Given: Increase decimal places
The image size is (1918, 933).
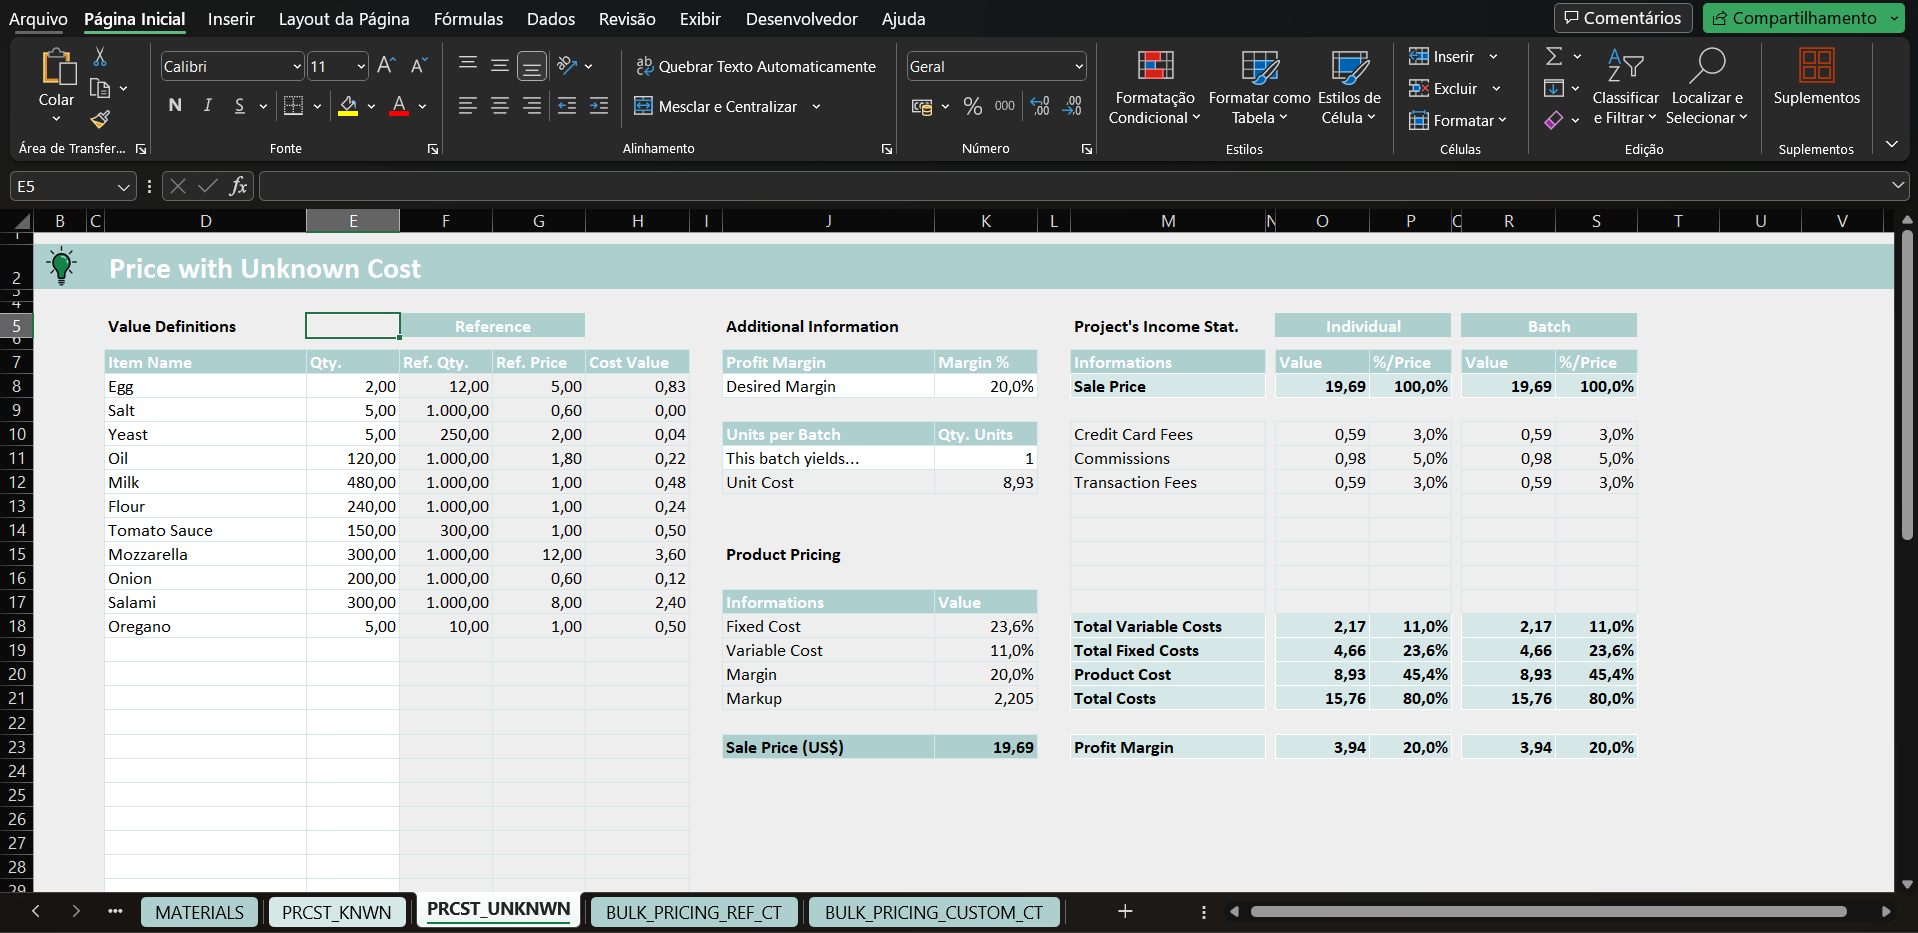Looking at the screenshot, I should tap(1039, 106).
